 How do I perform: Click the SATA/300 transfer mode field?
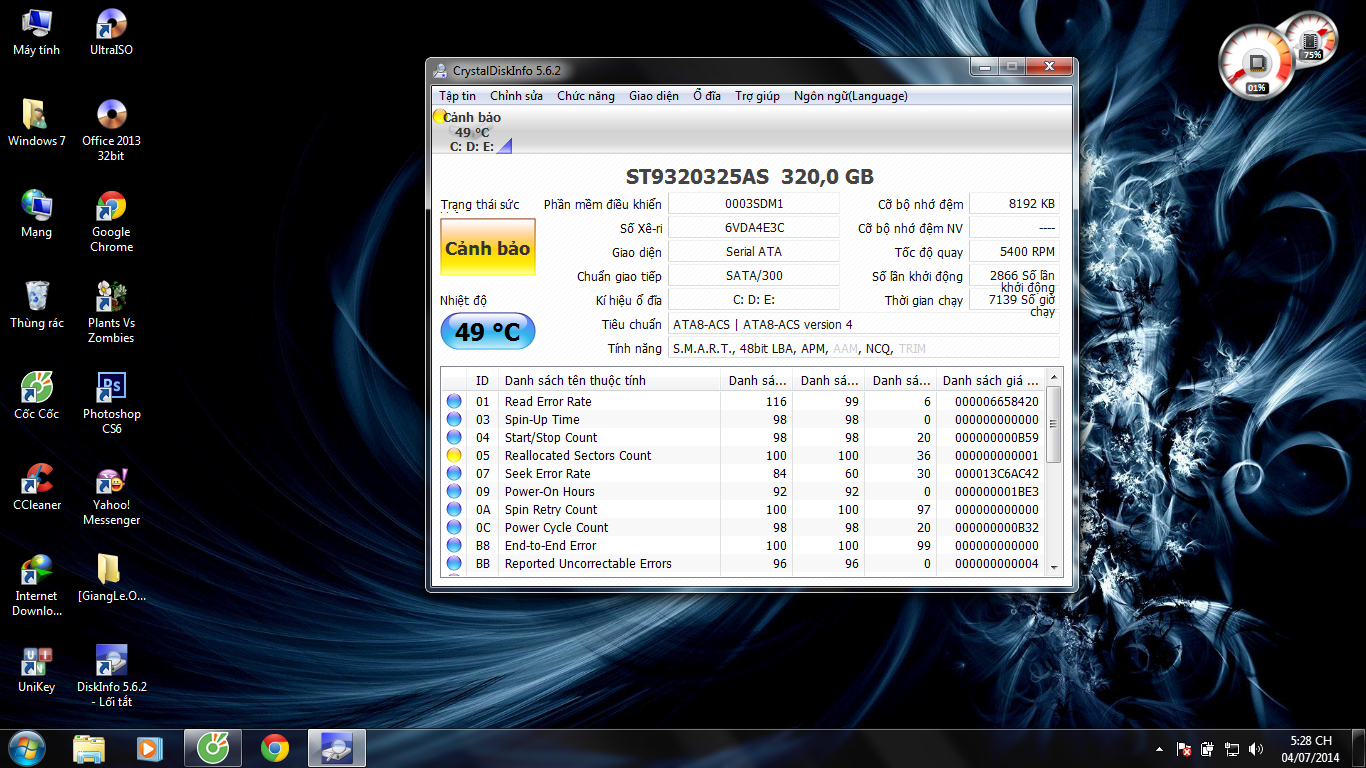(x=754, y=276)
